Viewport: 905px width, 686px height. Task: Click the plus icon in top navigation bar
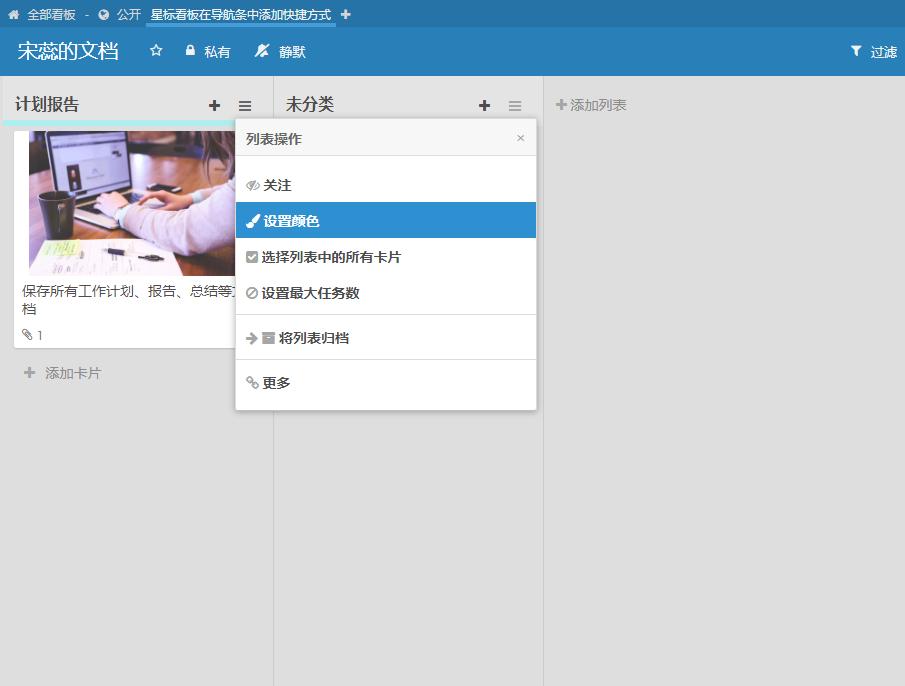346,15
